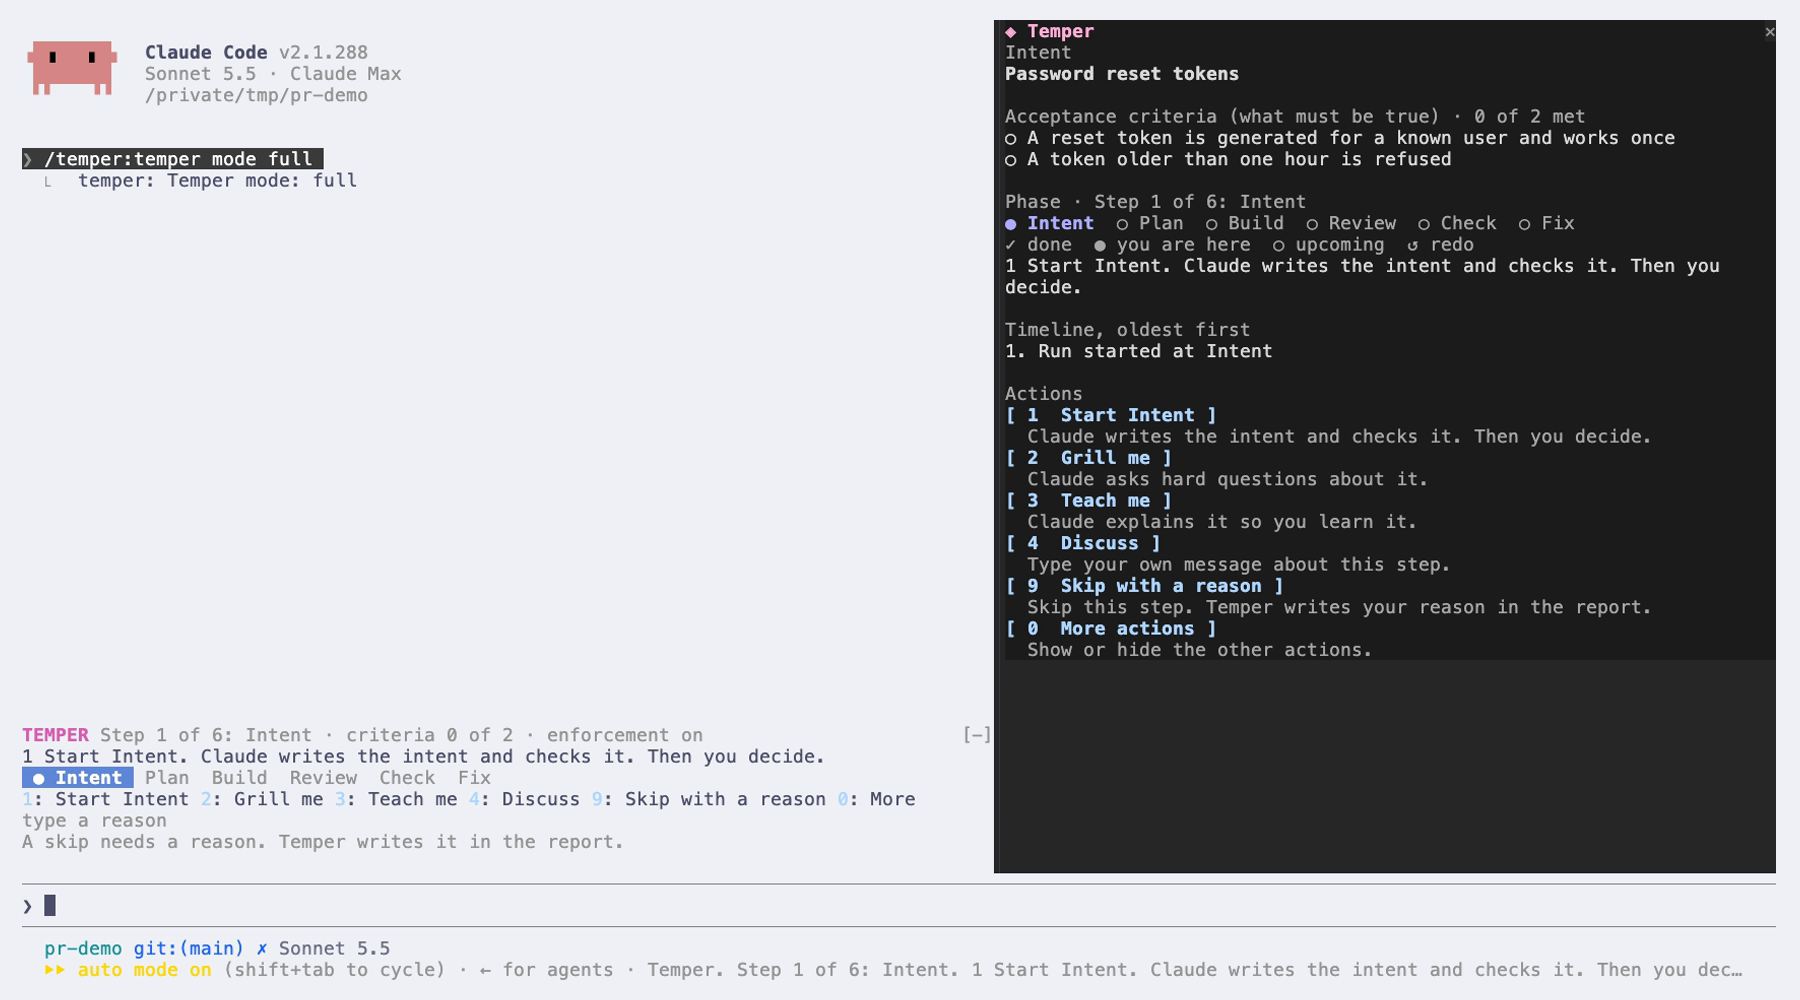Click 'Run started at Intent' timeline entry

coord(1139,351)
